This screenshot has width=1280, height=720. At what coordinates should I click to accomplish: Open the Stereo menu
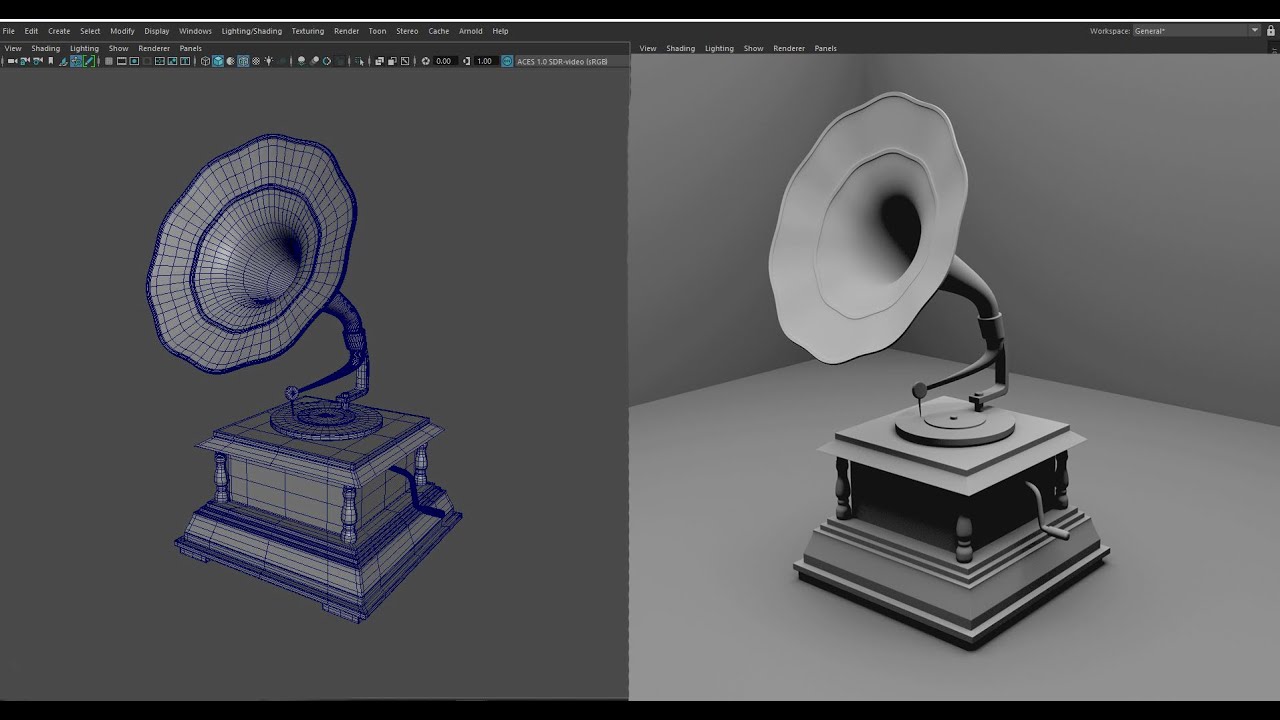407,31
